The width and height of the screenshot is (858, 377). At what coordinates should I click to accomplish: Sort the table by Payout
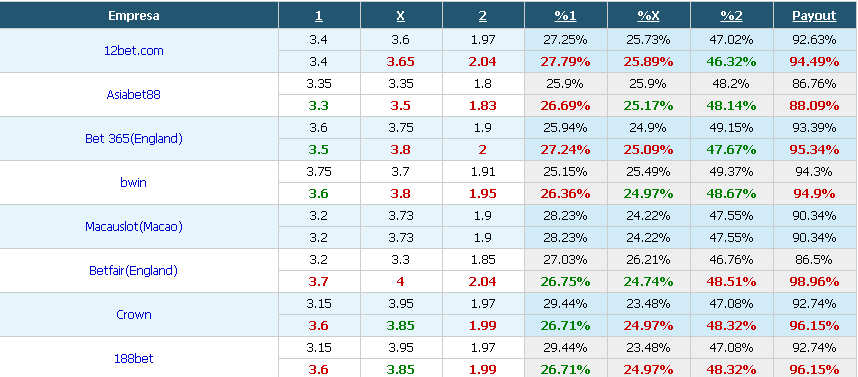pos(814,16)
